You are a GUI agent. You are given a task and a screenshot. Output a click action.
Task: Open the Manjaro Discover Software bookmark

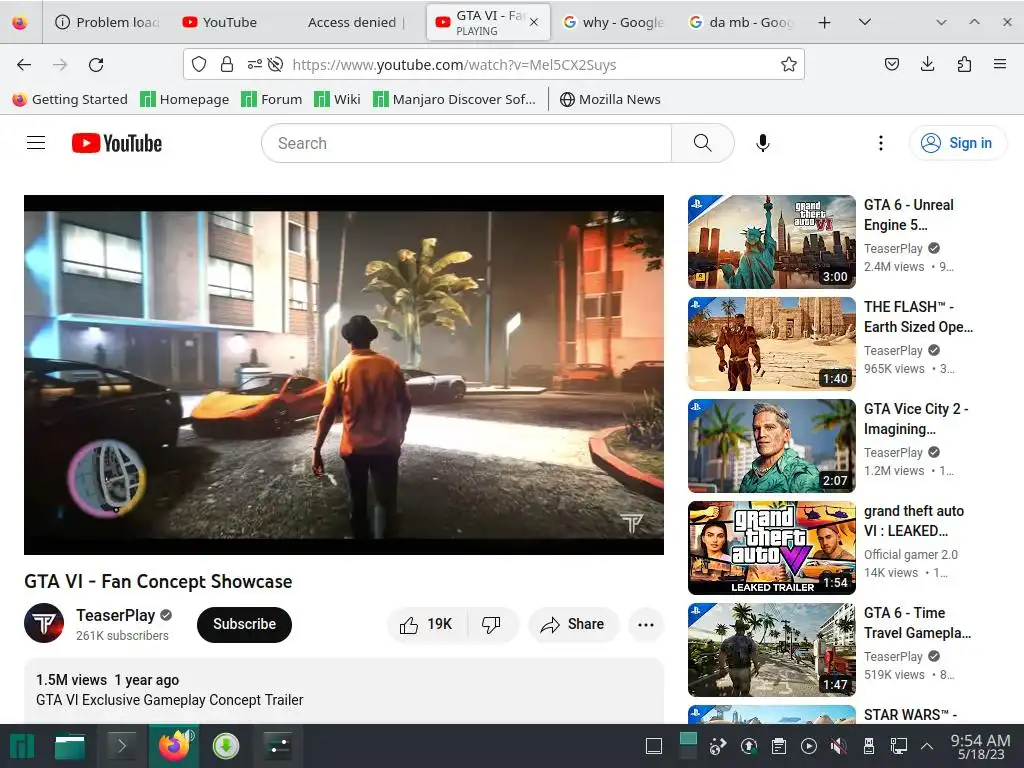pos(454,99)
